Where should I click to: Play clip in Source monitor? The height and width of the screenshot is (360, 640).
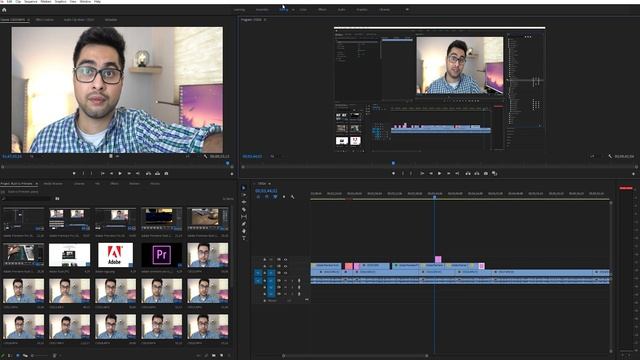point(120,173)
